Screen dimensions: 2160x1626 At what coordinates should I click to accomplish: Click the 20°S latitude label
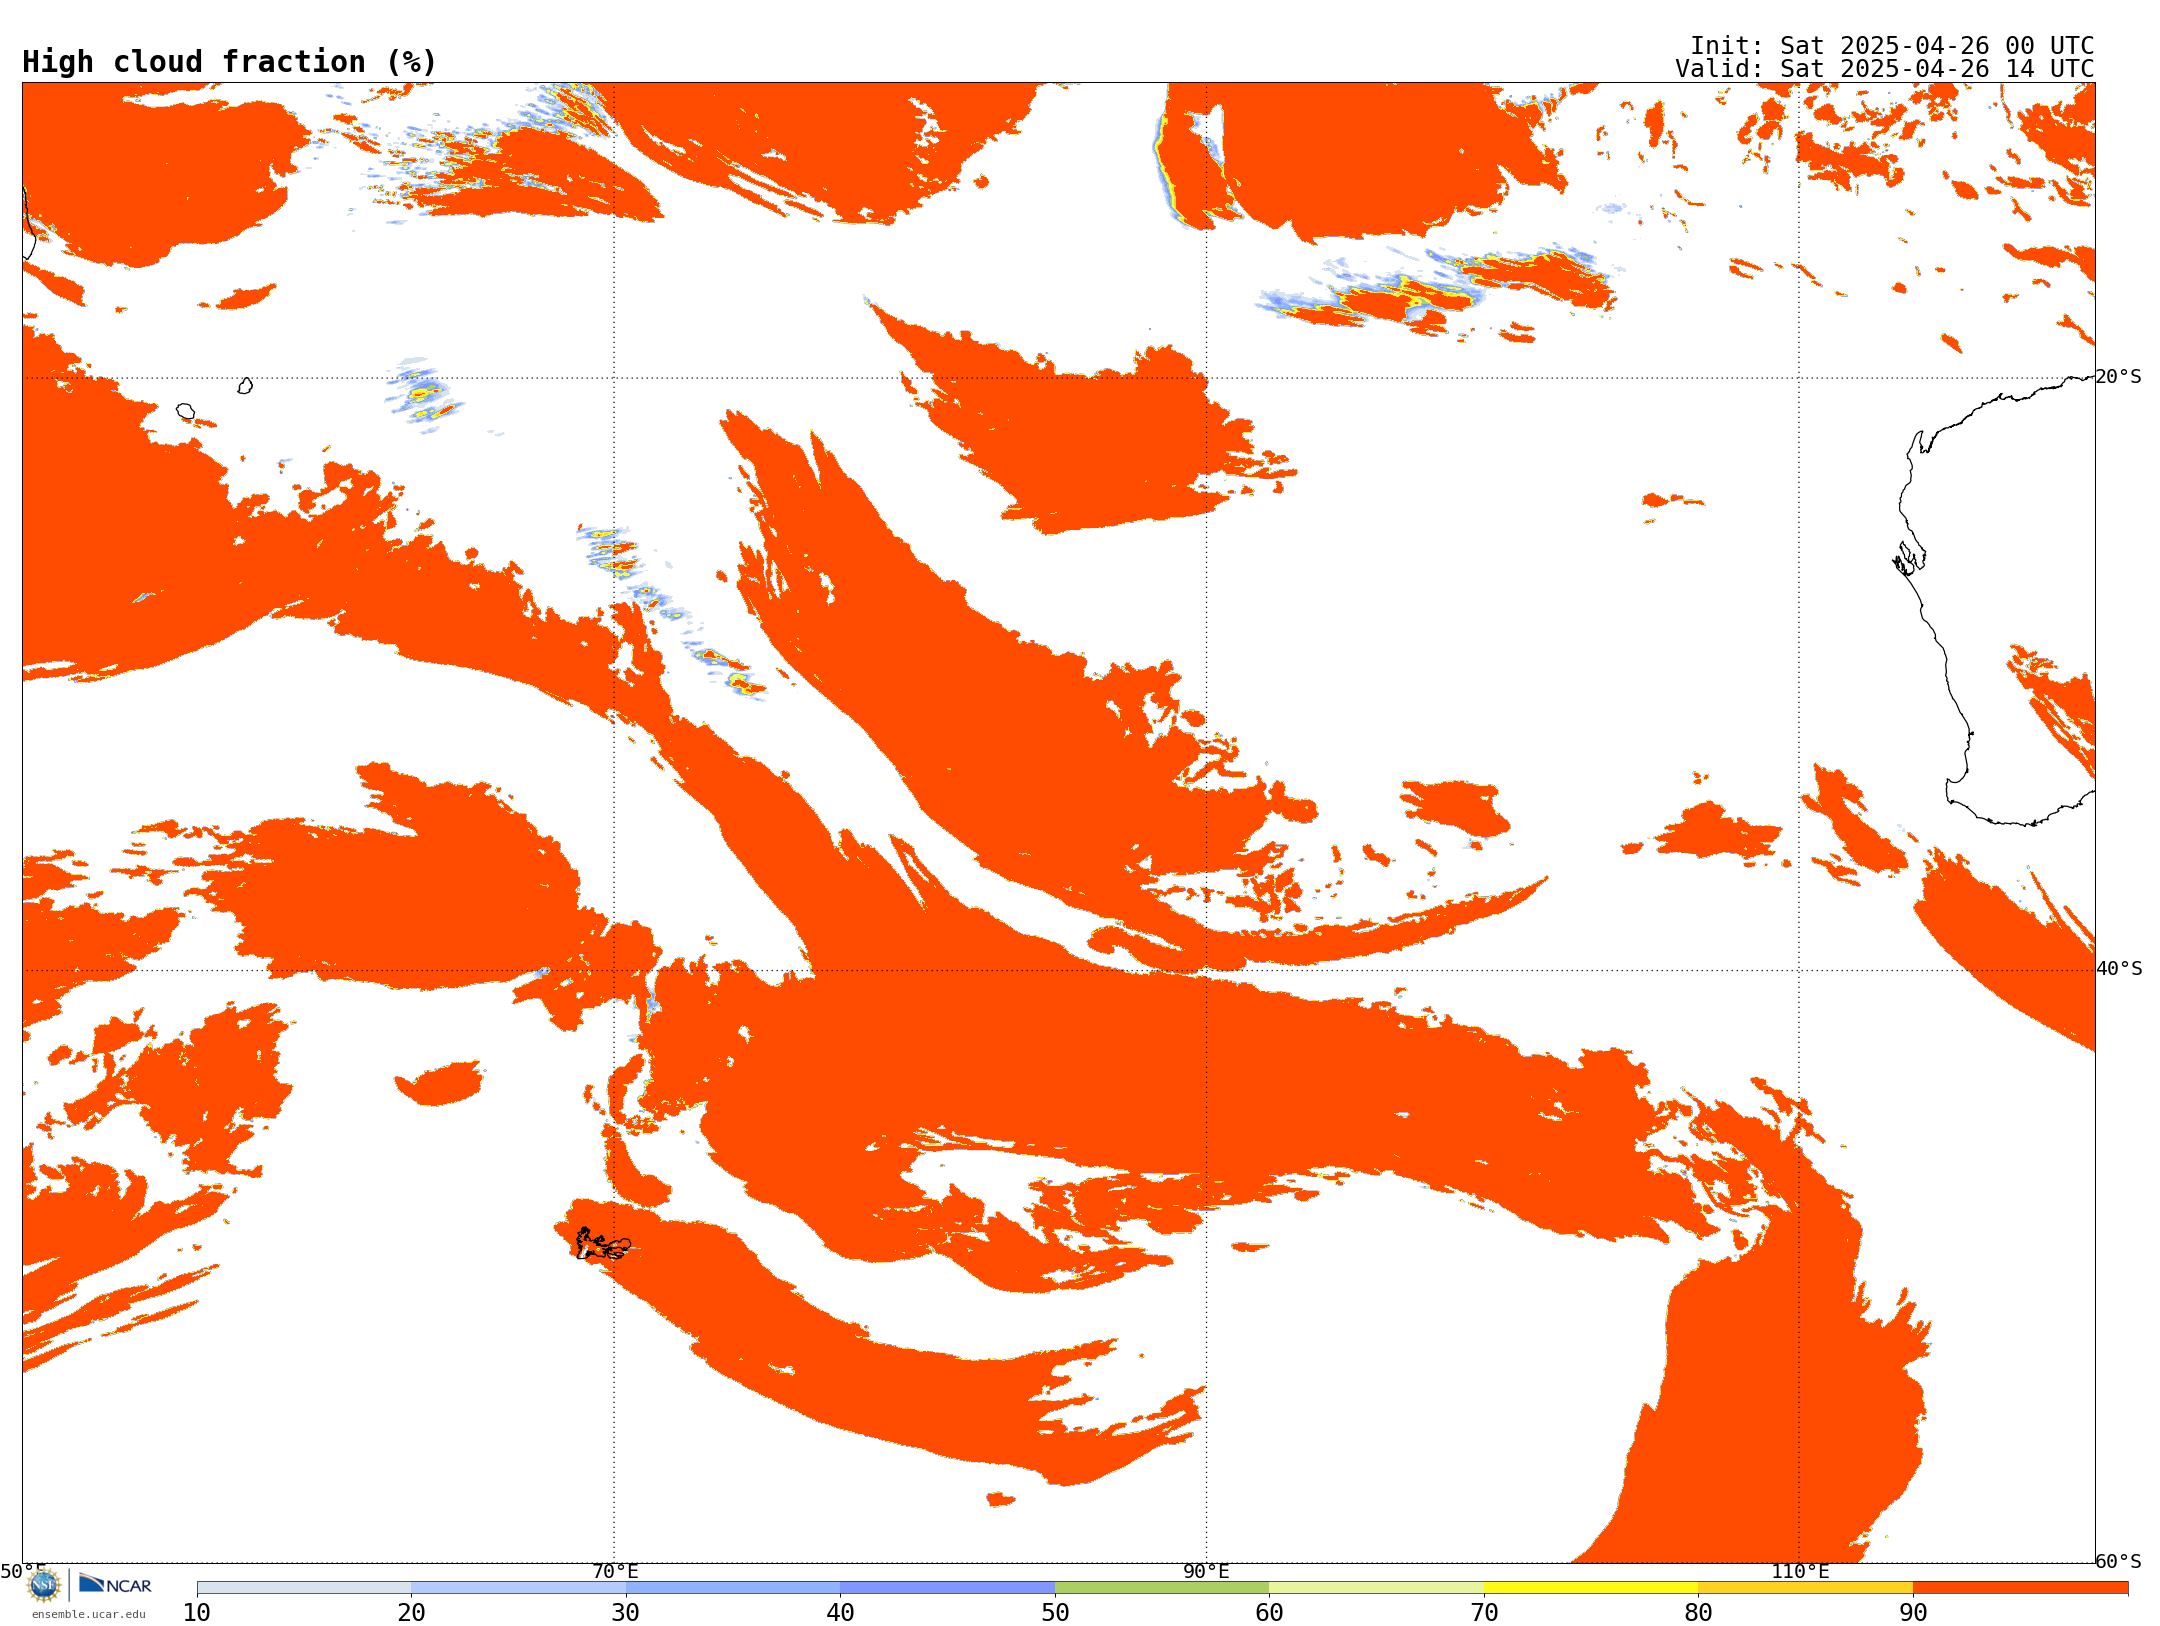2119,377
